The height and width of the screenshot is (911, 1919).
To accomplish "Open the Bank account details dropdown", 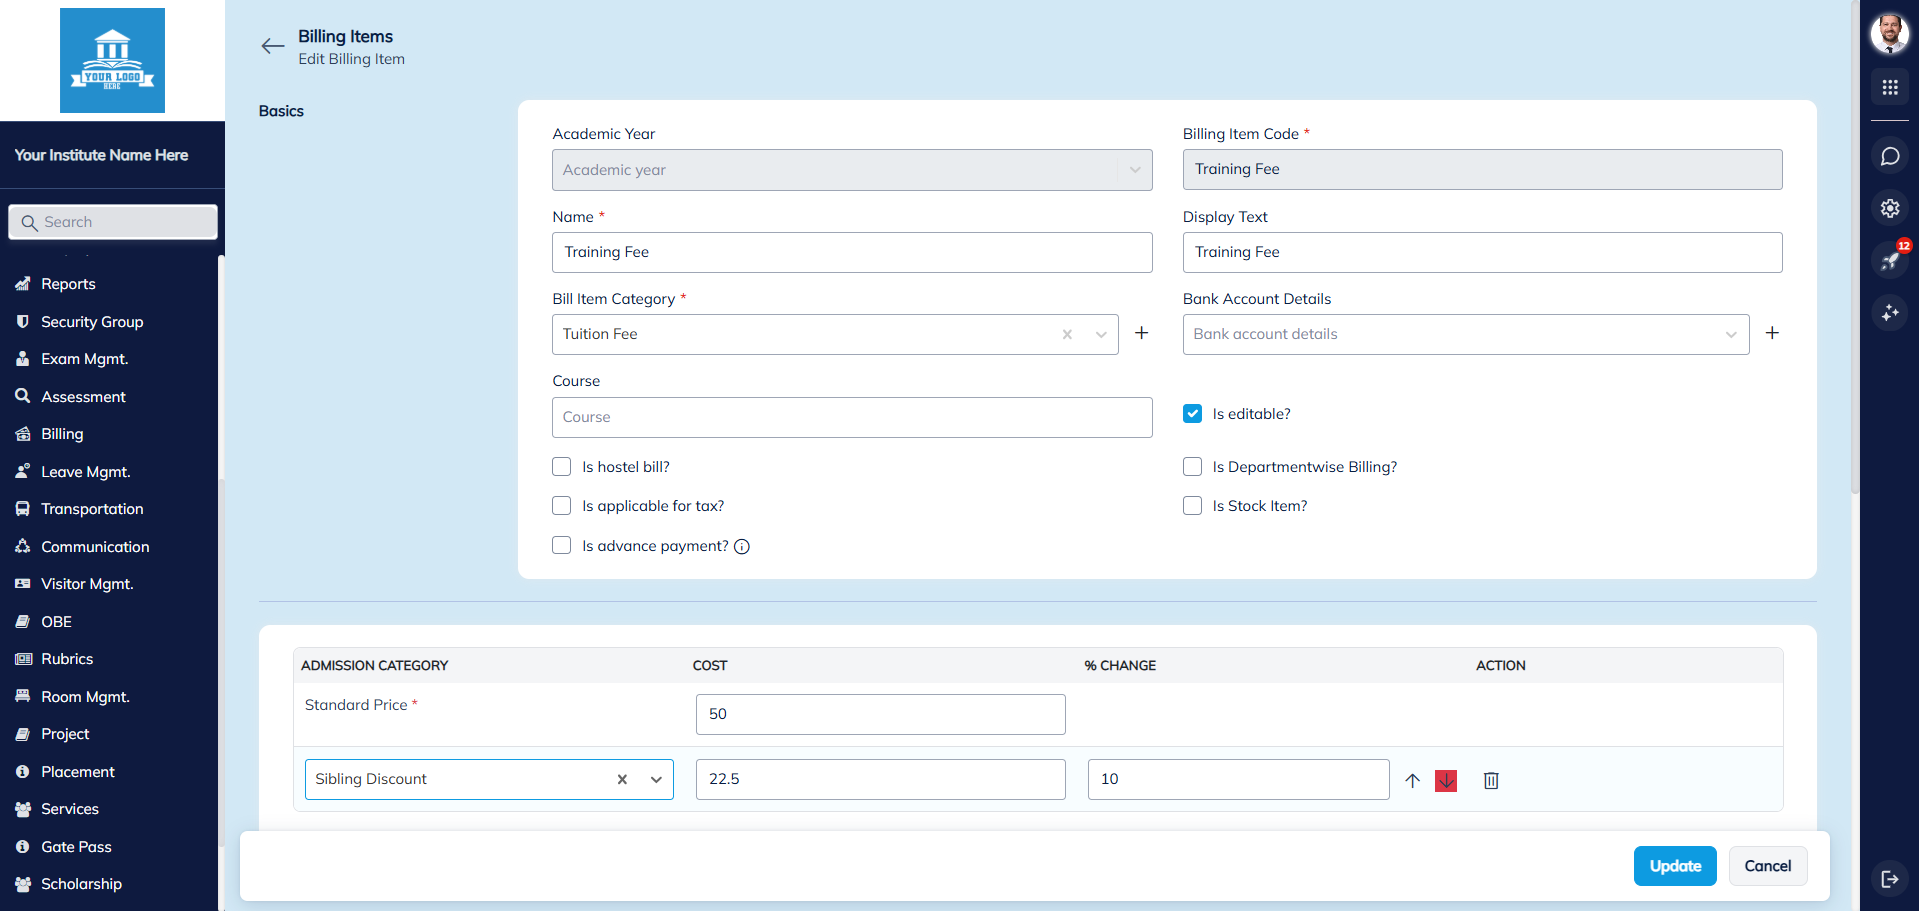I will coord(1730,335).
